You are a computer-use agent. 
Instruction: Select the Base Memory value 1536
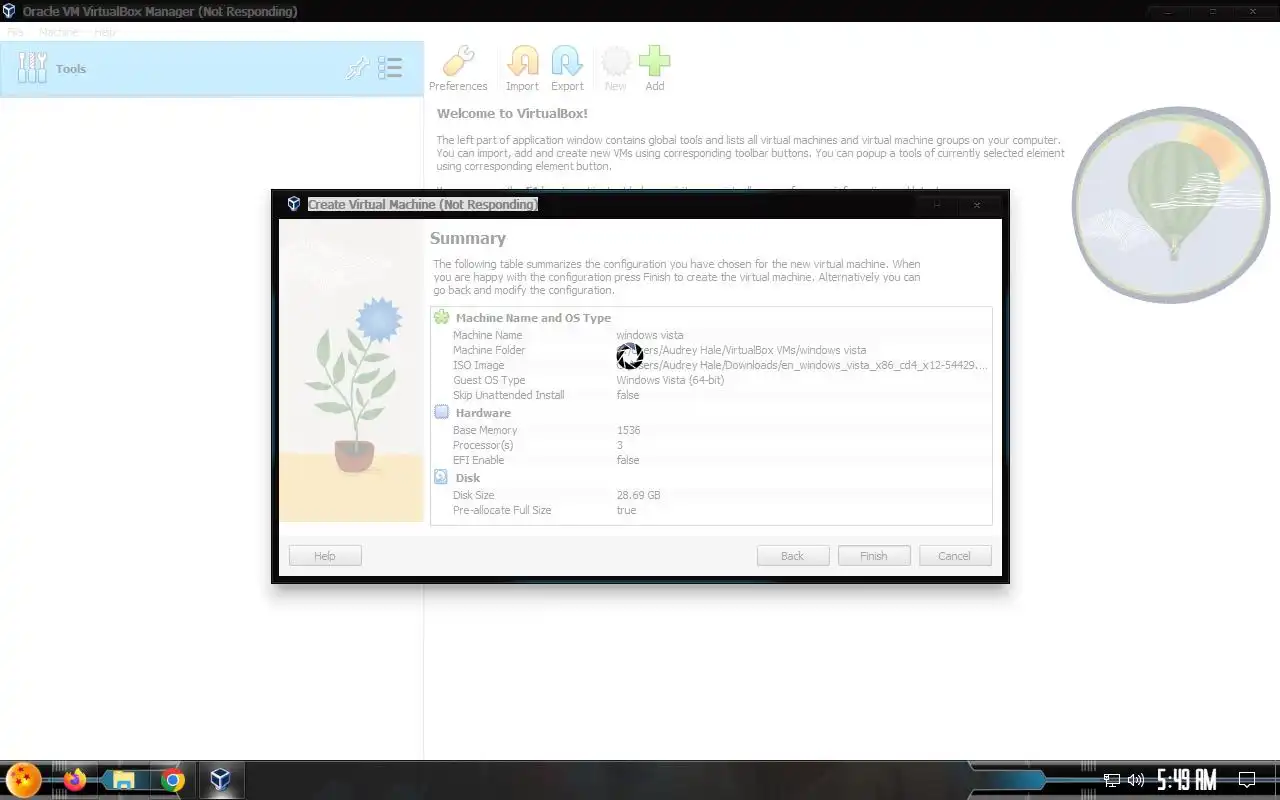628,430
